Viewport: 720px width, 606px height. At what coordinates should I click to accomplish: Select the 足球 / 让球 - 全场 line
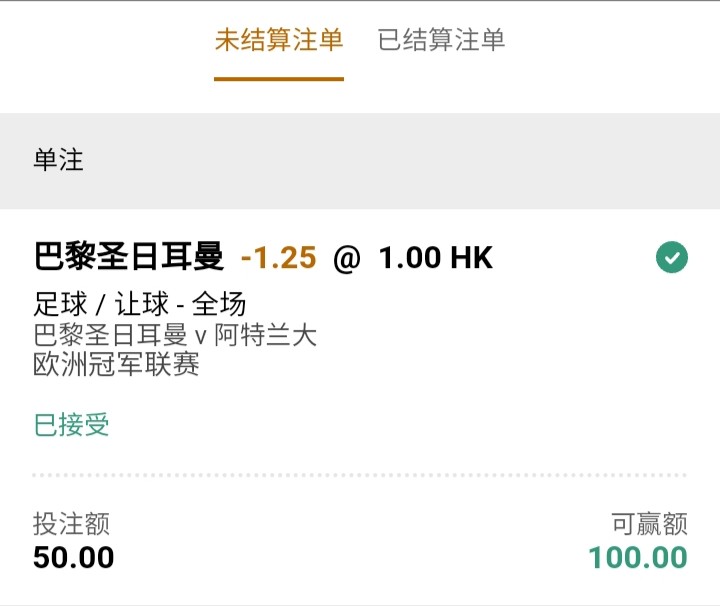(x=139, y=304)
